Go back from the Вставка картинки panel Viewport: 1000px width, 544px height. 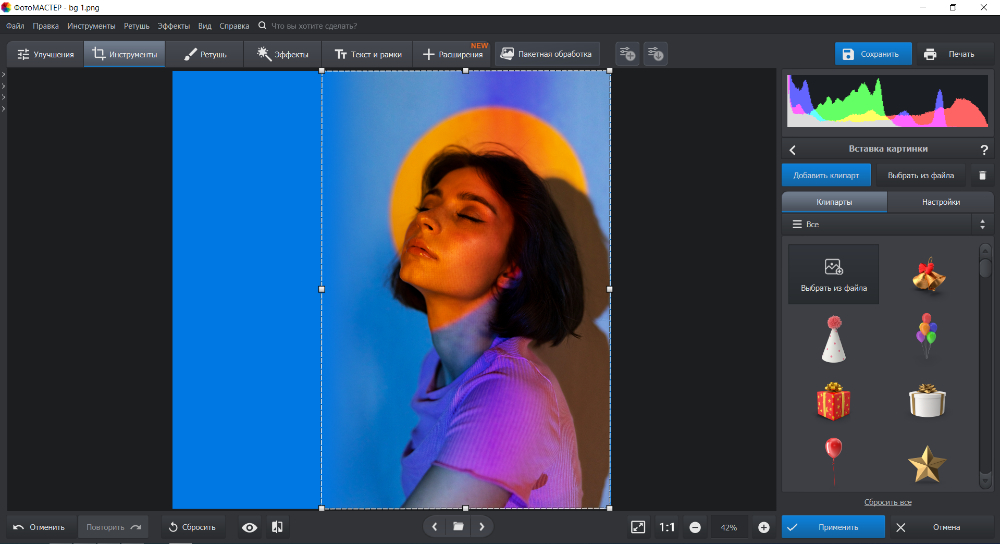pyautogui.click(x=793, y=149)
